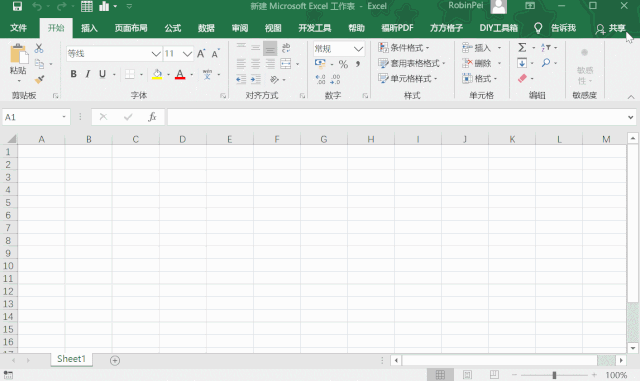Increase font size with large A icon
Image resolution: width=640 pixels, height=381 pixels.
[201, 53]
